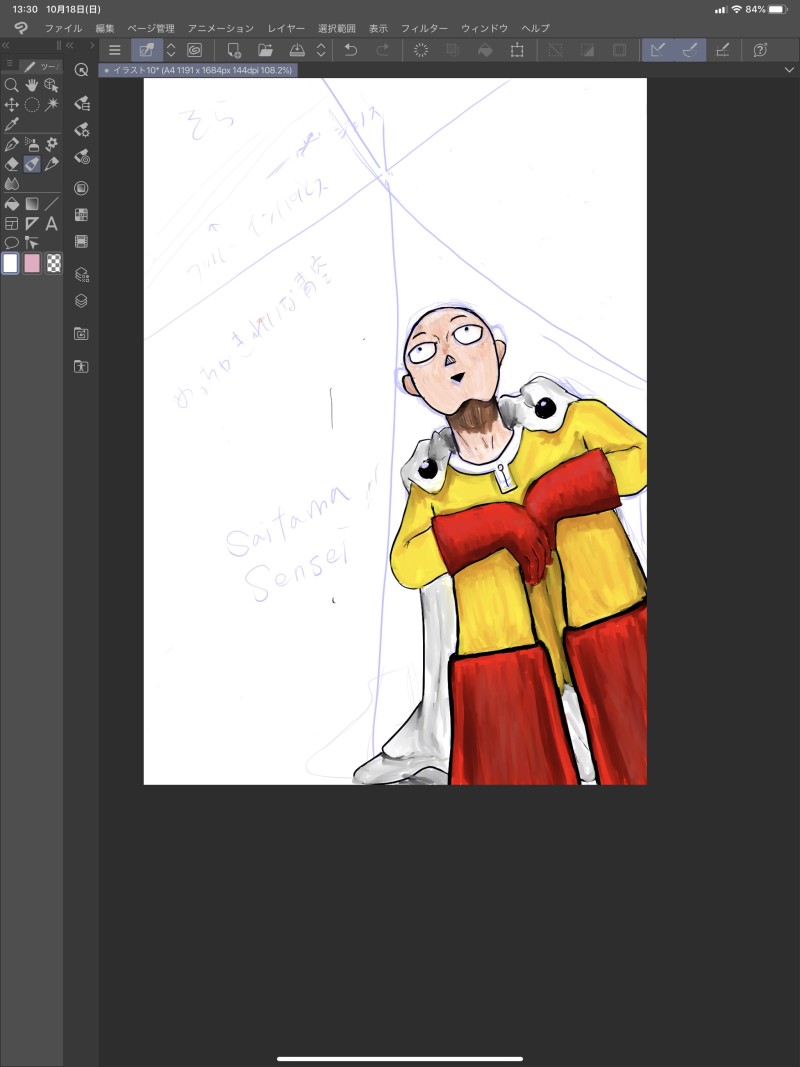Select the Frame border tool

[11, 223]
